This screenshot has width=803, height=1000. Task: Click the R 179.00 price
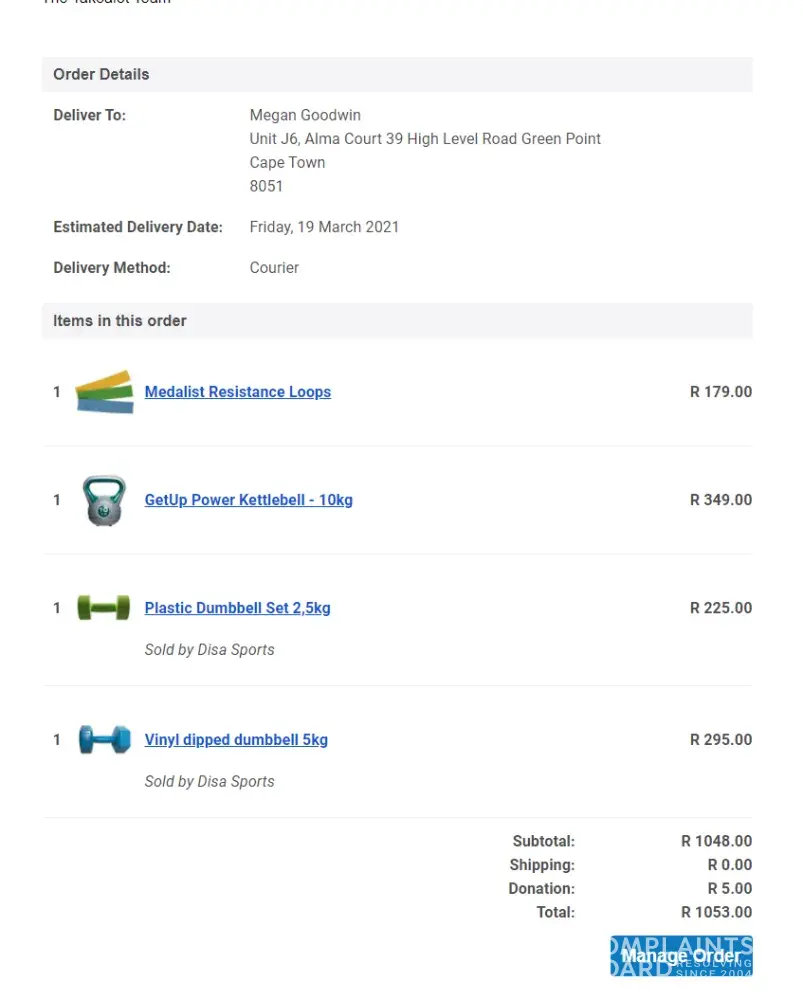720,392
